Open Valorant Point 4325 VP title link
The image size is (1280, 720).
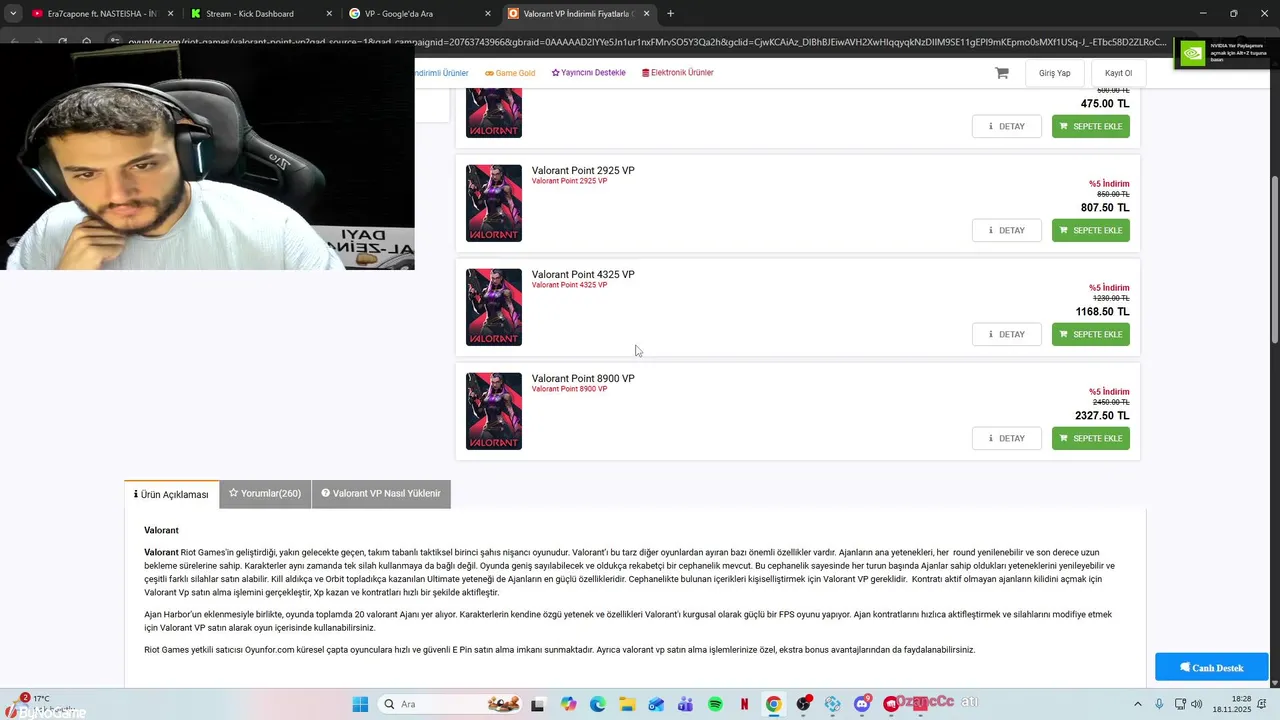[x=583, y=274]
